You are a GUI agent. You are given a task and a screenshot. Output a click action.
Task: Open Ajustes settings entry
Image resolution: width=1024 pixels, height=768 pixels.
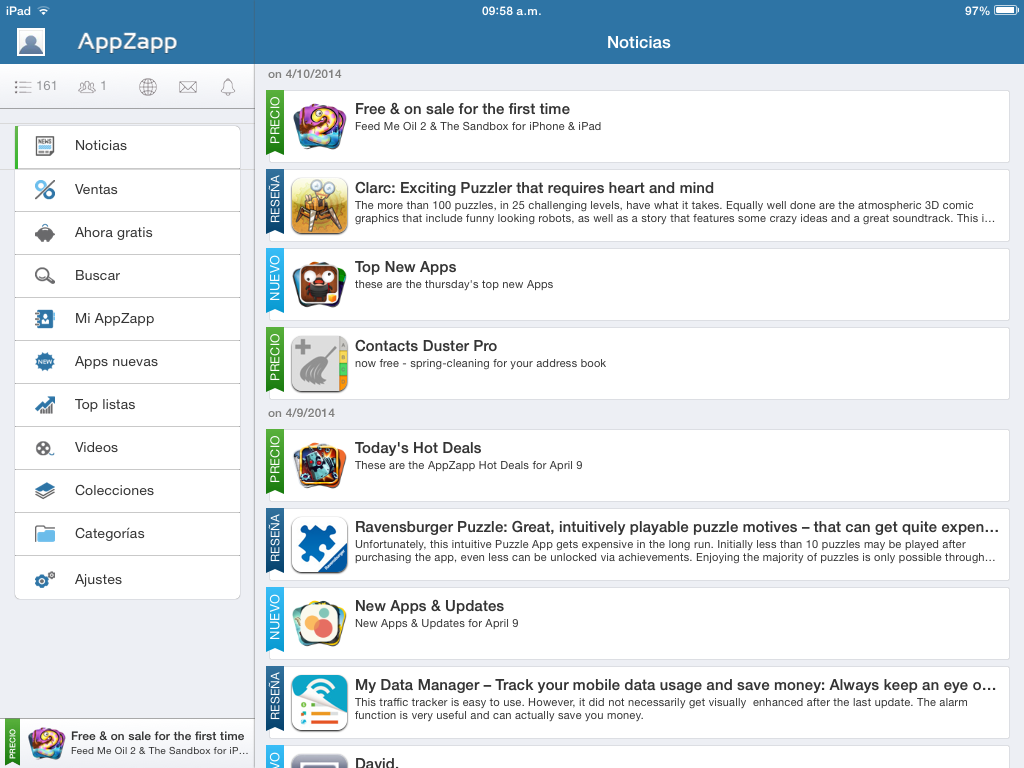point(128,579)
